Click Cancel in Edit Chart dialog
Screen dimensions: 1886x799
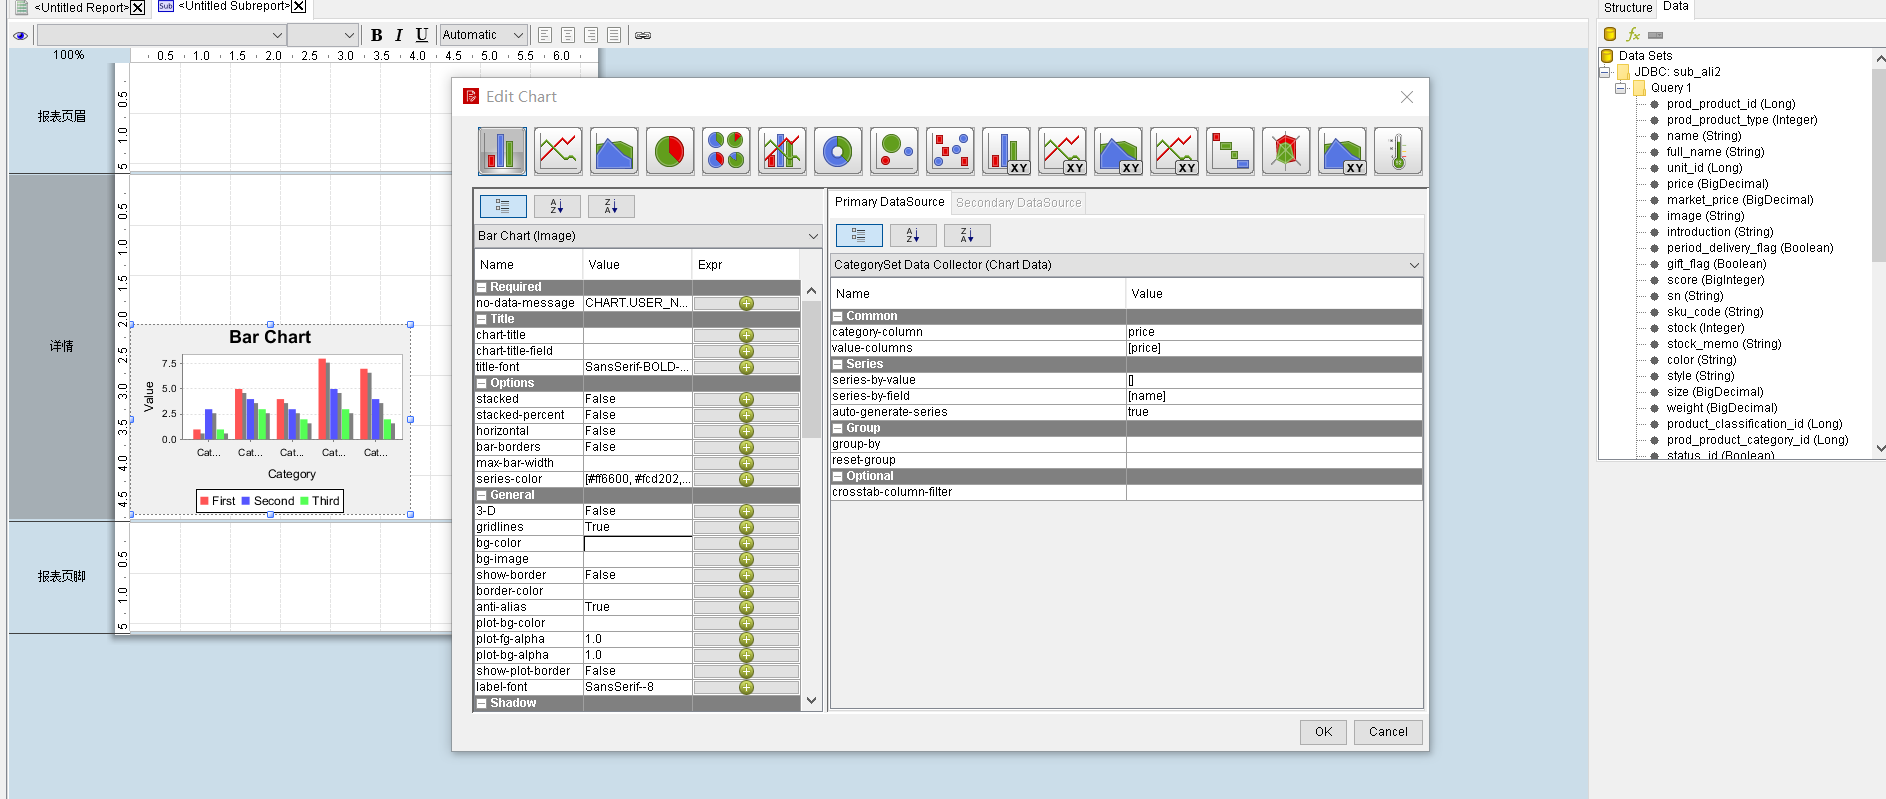click(1388, 732)
